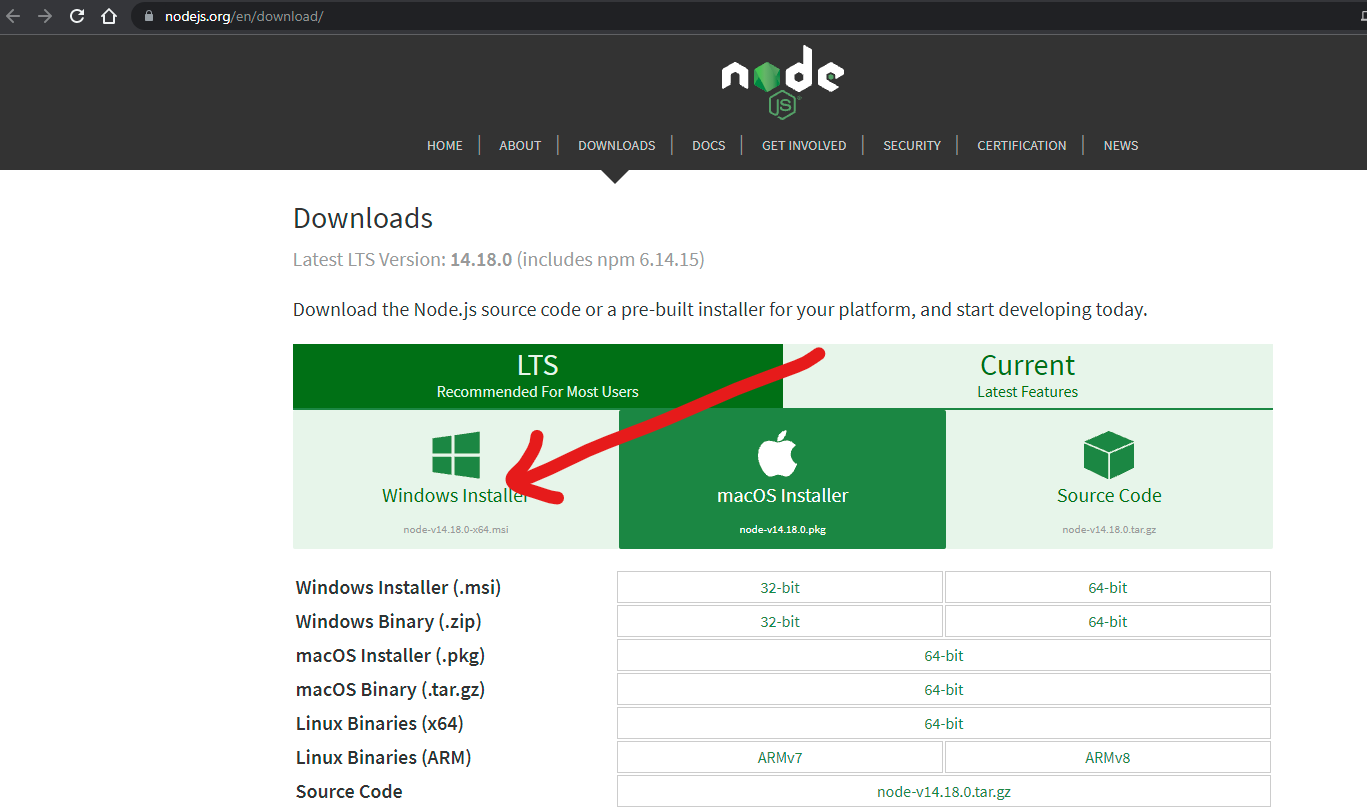1367x807 pixels.
Task: Open the NEWS nav item
Action: (1121, 146)
